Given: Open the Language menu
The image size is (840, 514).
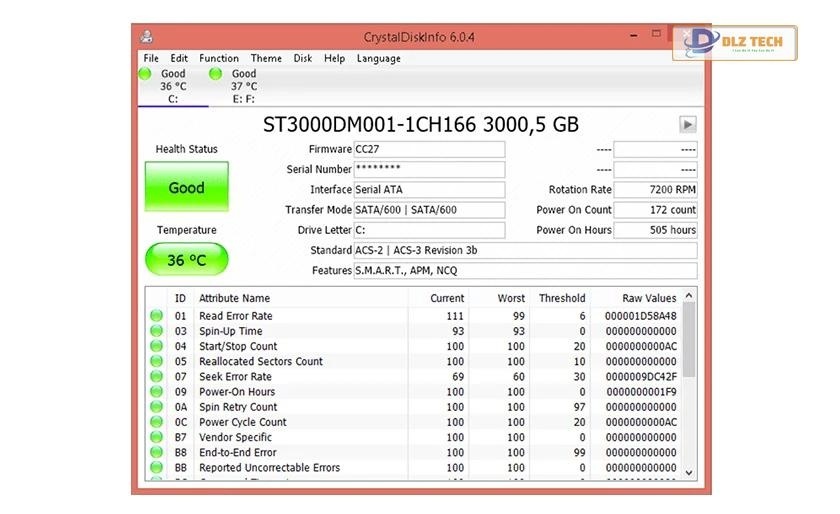Looking at the screenshot, I should coord(379,58).
